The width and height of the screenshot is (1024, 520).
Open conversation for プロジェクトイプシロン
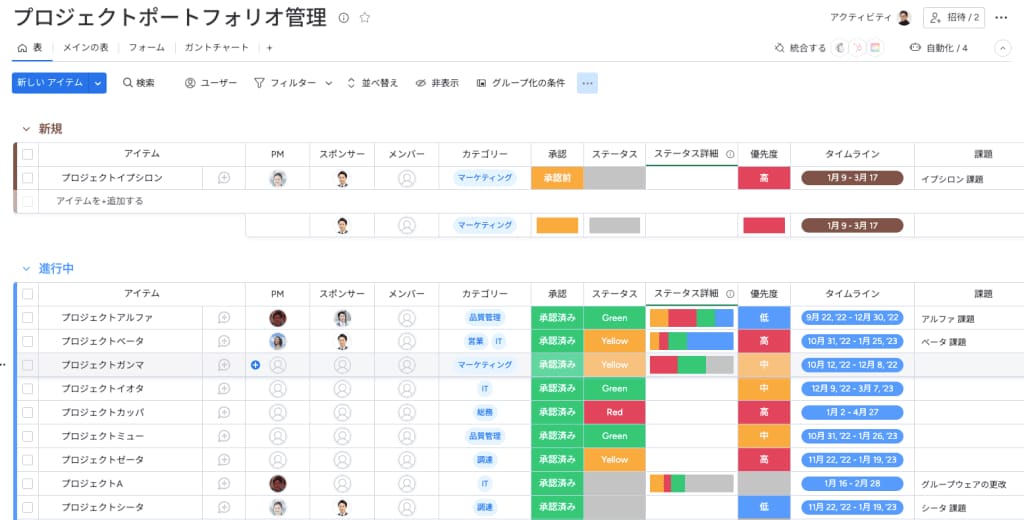(x=224, y=178)
